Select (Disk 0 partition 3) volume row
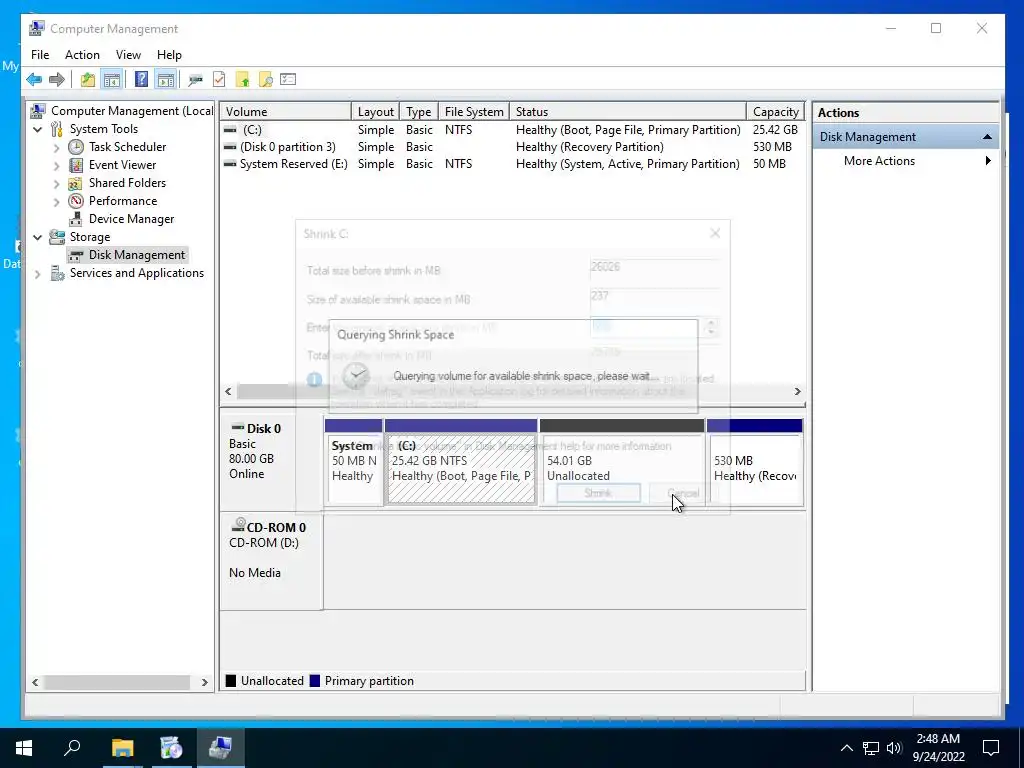 click(x=513, y=147)
